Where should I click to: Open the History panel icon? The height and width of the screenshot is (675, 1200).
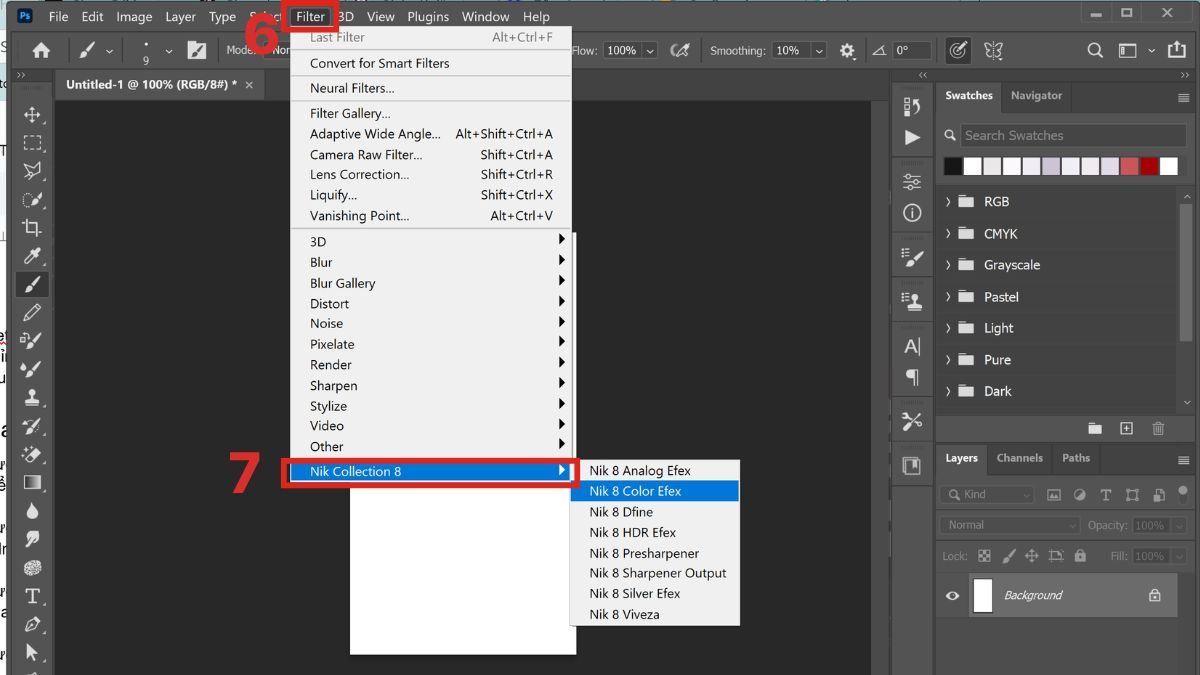(x=912, y=106)
